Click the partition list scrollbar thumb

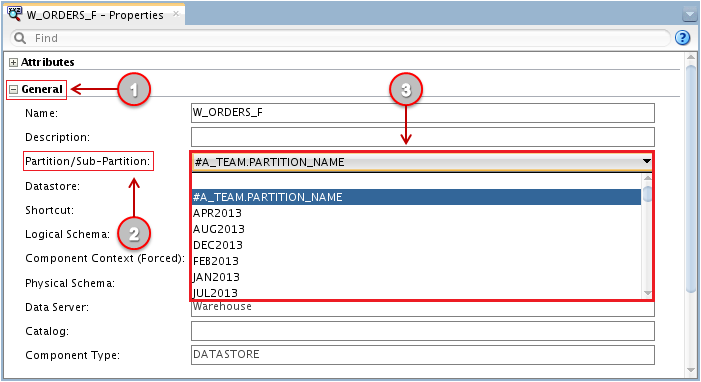(647, 195)
